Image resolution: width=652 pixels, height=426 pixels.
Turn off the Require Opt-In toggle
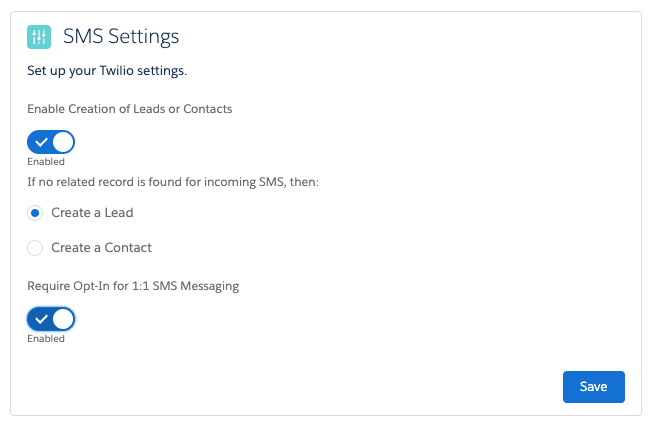(x=51, y=319)
